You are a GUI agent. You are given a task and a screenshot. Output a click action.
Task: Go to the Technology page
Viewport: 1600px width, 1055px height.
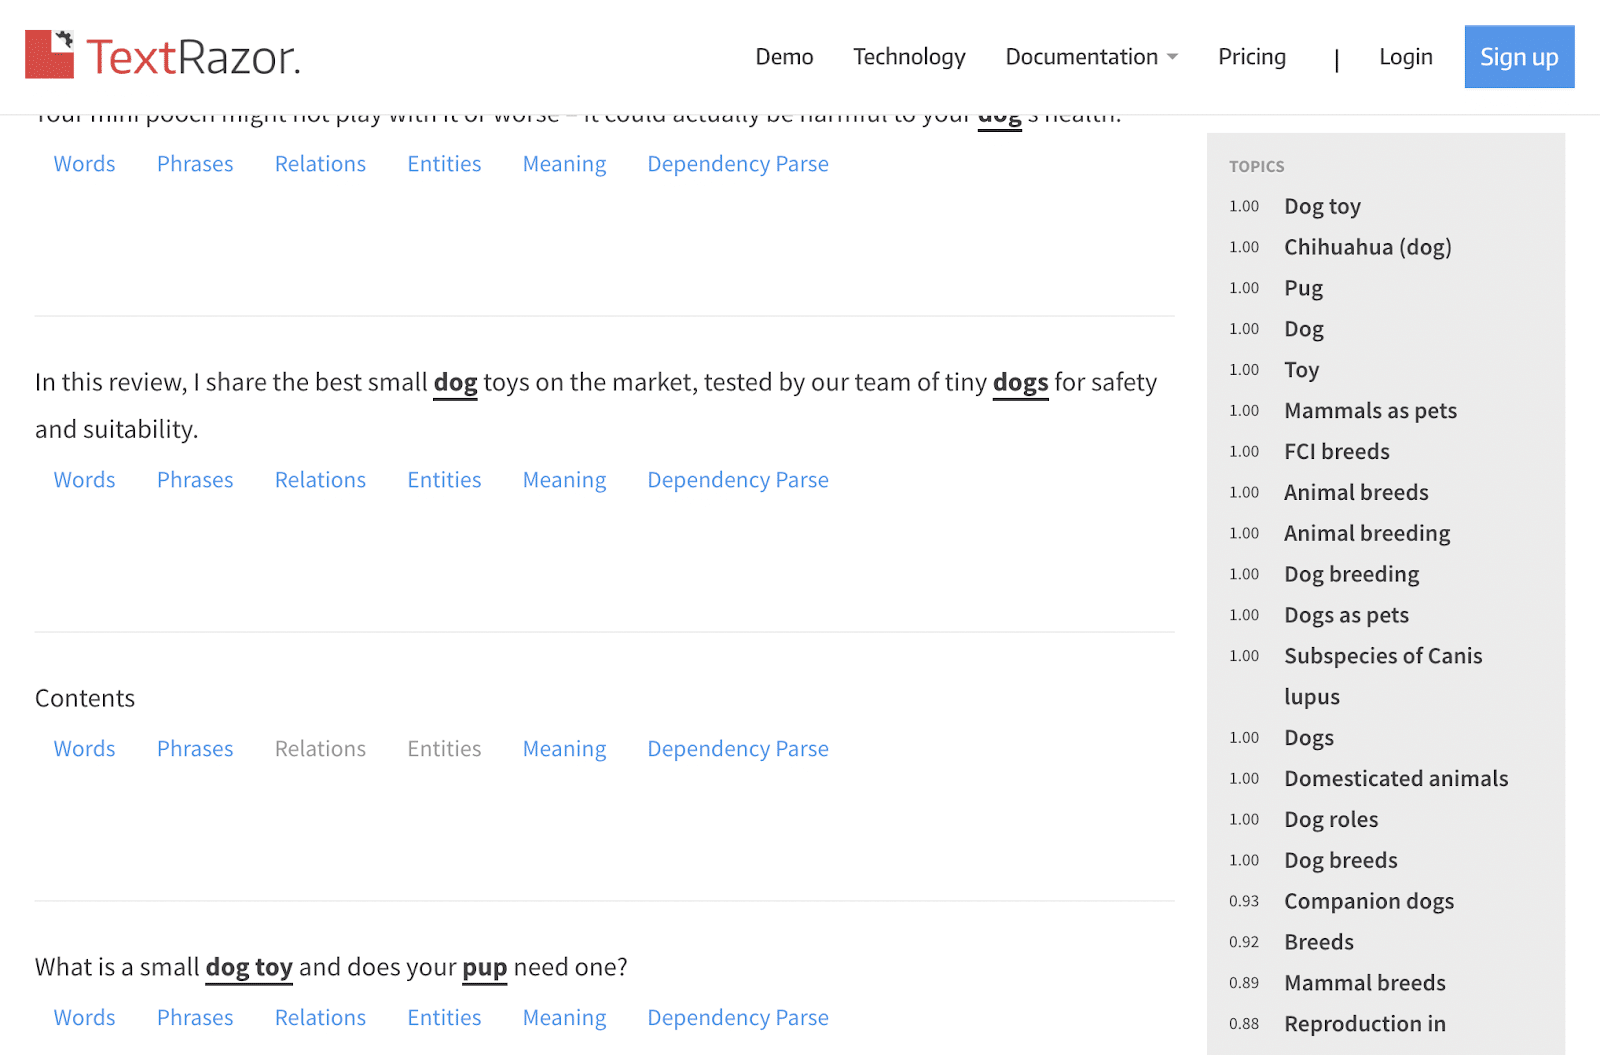[x=909, y=57]
